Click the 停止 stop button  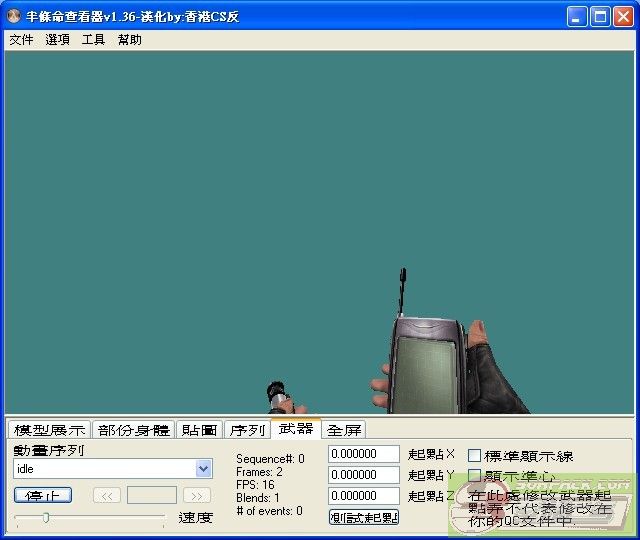pyautogui.click(x=43, y=495)
